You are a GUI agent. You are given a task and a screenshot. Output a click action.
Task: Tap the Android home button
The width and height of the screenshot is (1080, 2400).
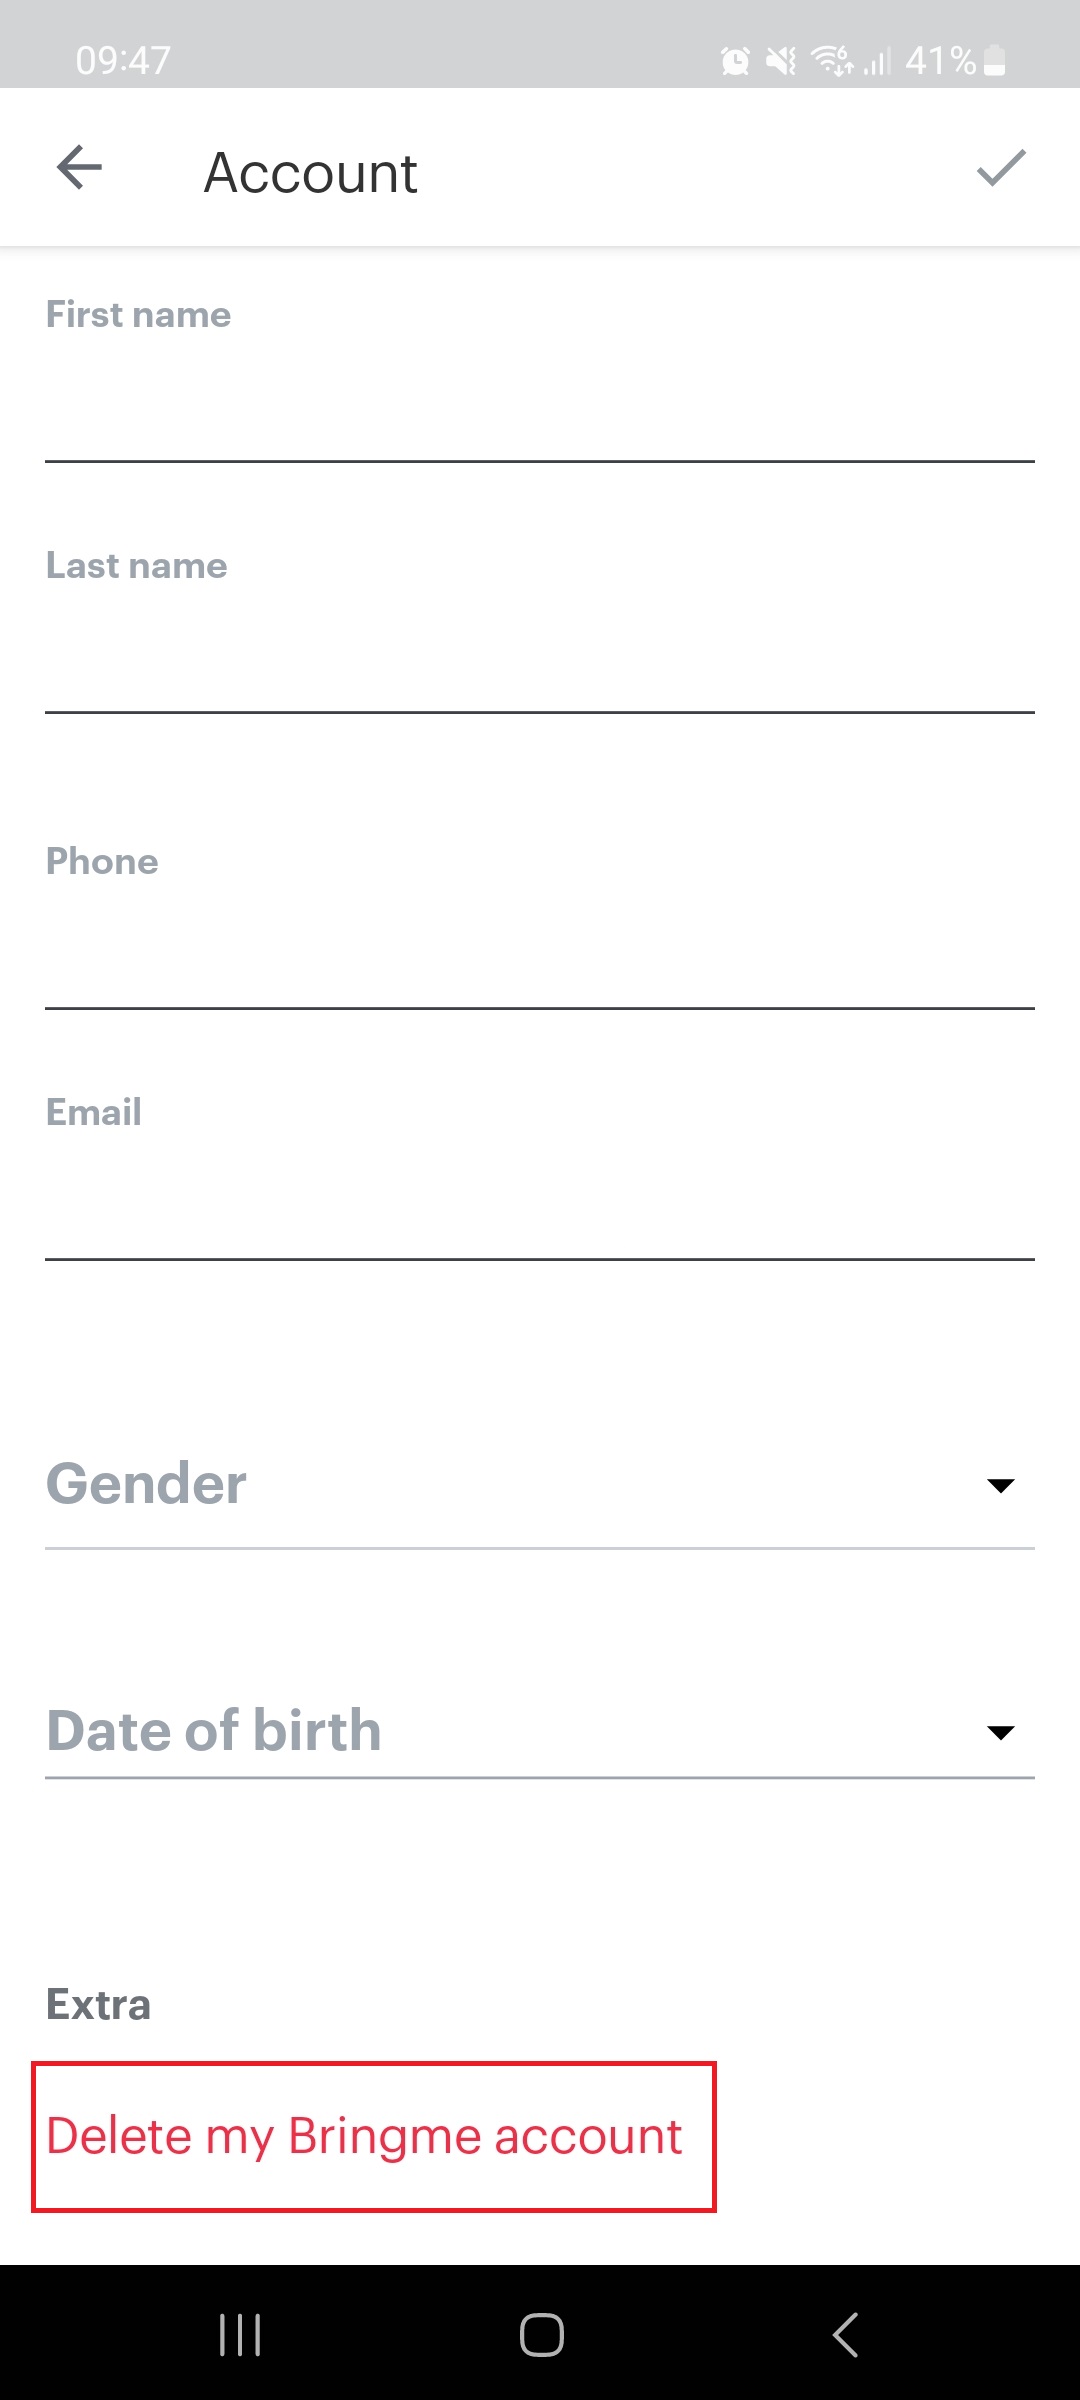(x=541, y=2335)
